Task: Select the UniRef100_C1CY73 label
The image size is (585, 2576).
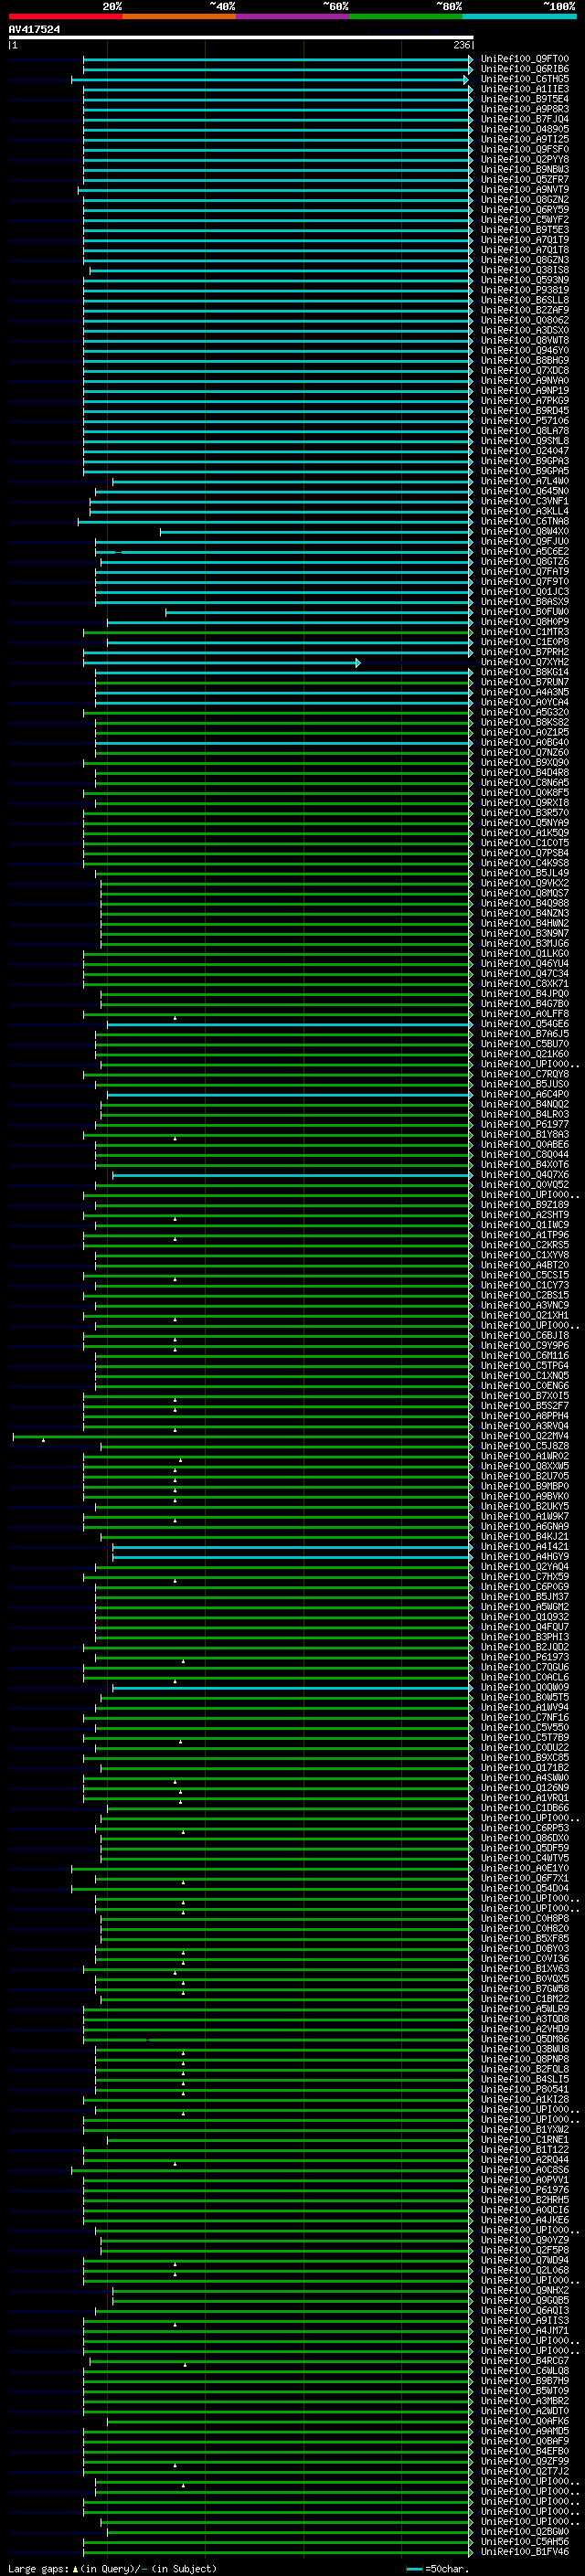Action: [524, 1285]
